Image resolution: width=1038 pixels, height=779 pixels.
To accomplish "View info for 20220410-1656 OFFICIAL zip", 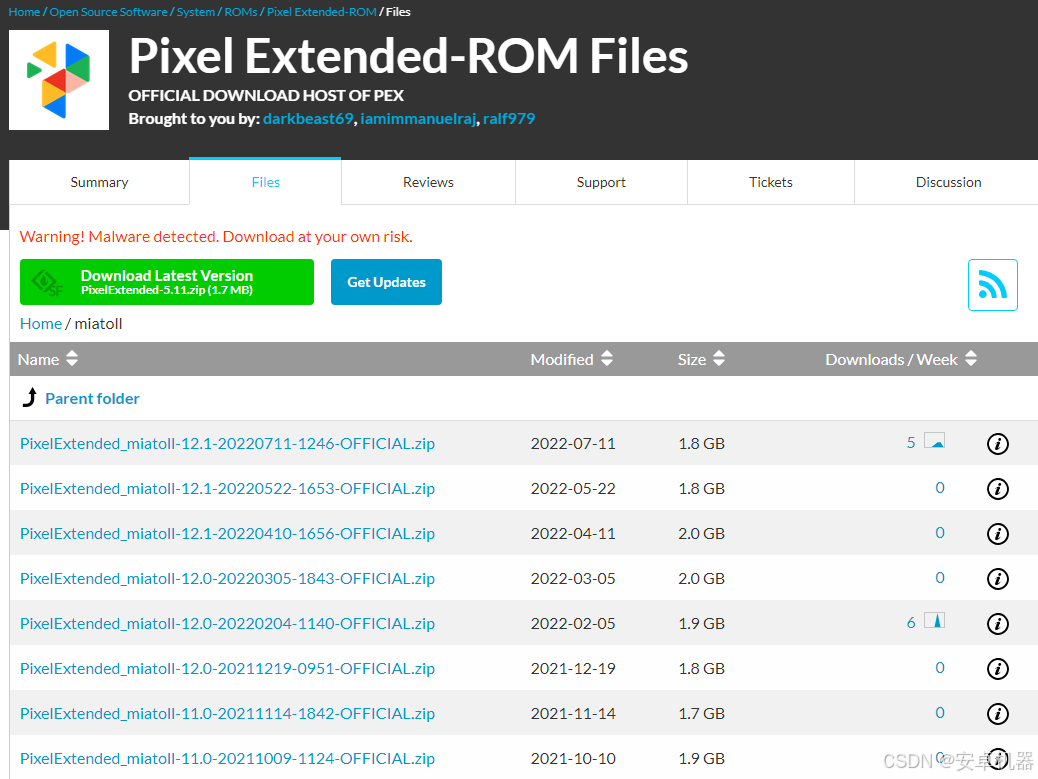I will tap(998, 533).
